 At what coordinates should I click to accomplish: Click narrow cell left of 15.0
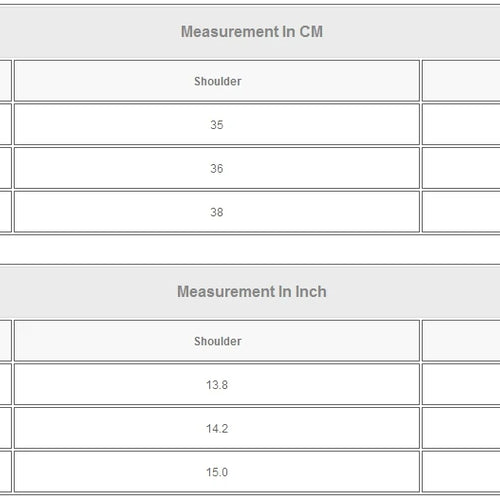[x=6, y=472]
